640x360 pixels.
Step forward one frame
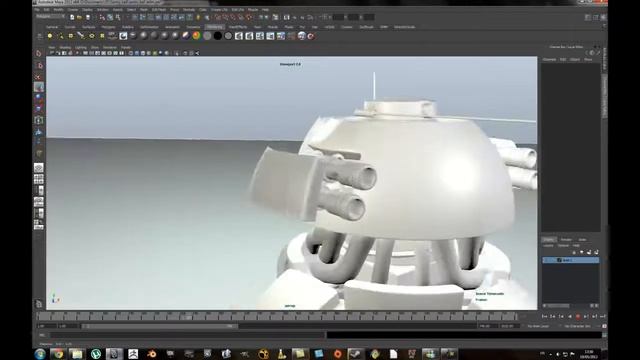586,316
